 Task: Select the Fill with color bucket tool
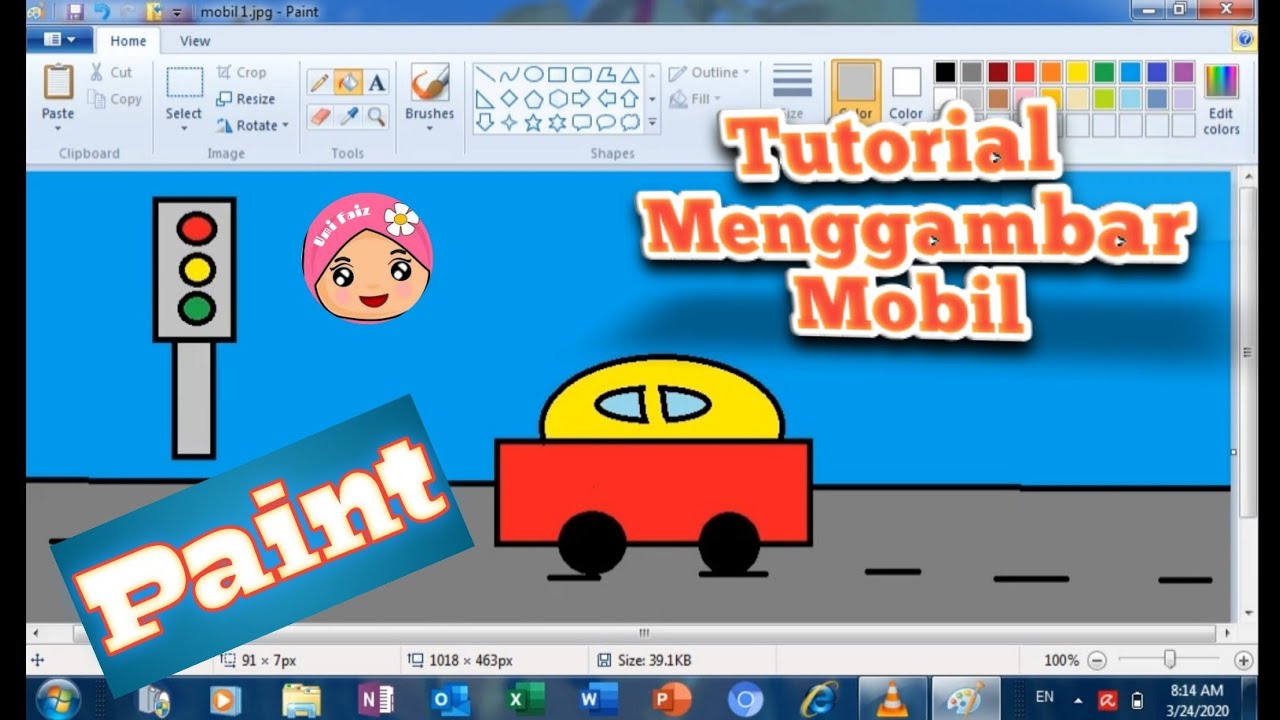point(348,82)
